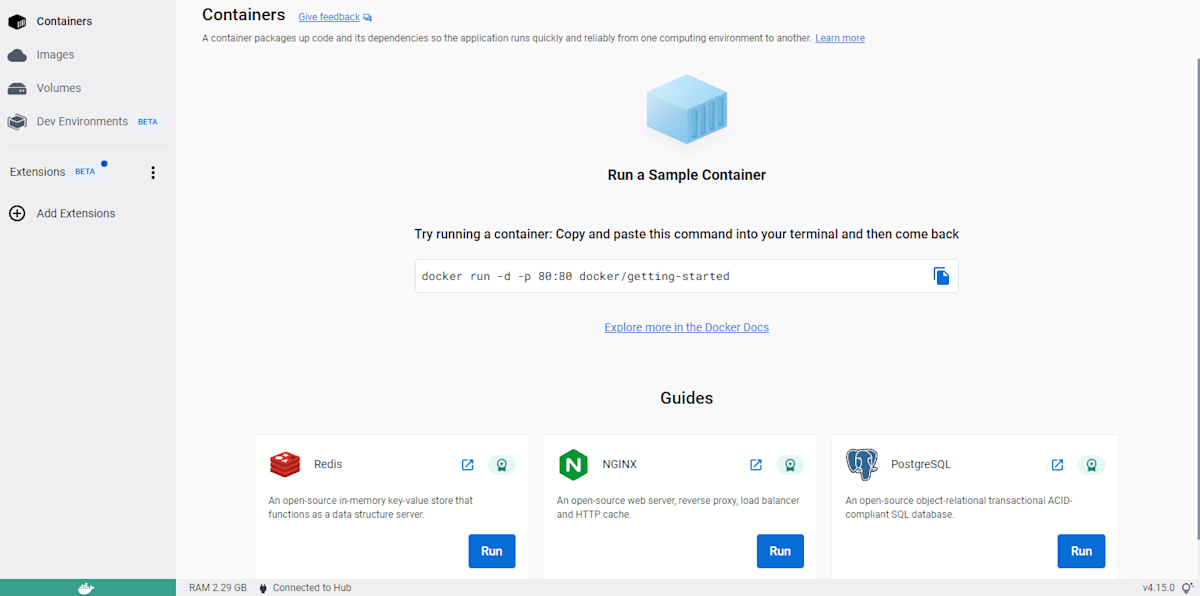Copy the docker run command with copy icon
Viewport: 1200px width, 596px height.
(x=941, y=276)
